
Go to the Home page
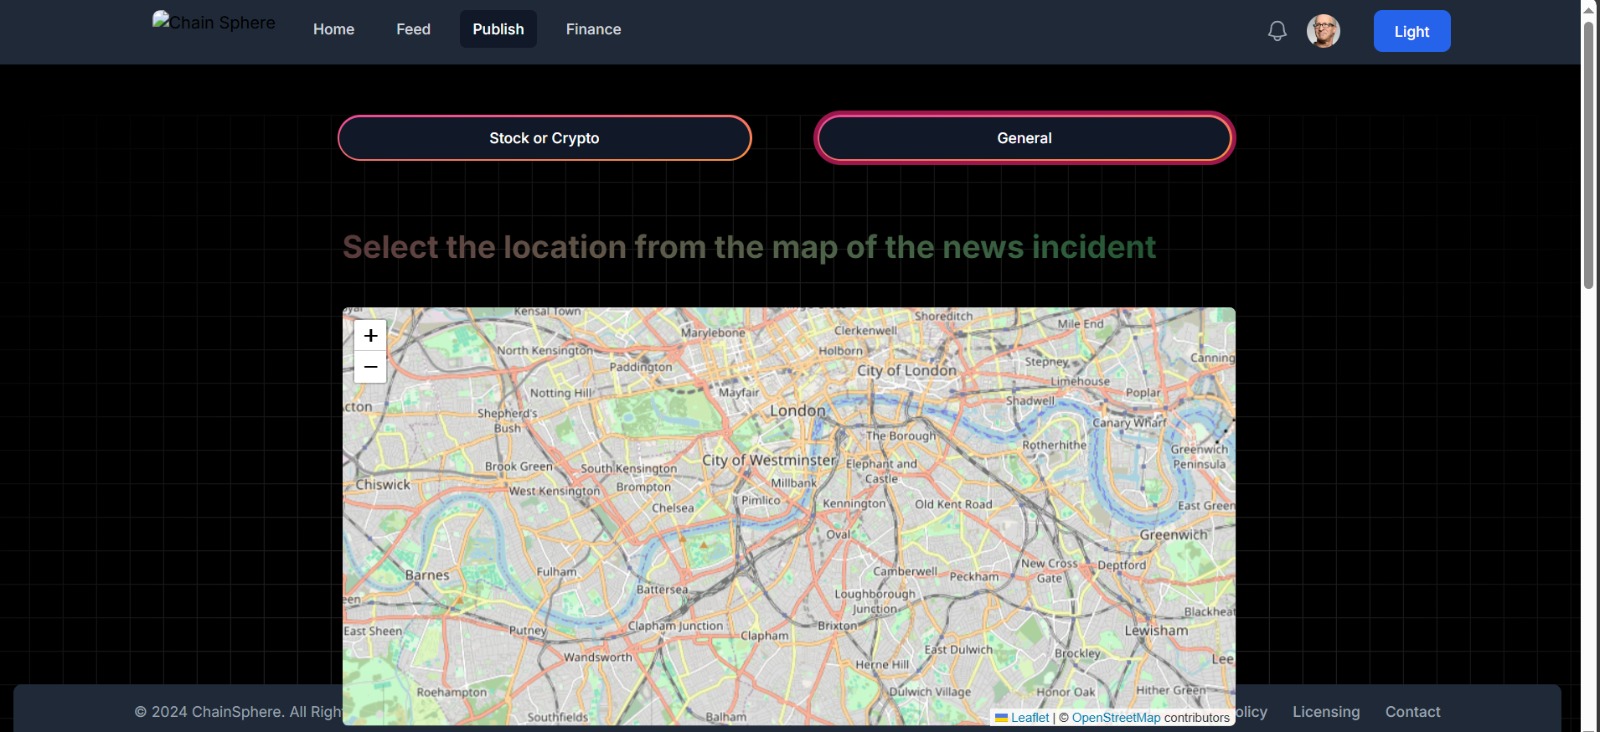333,29
